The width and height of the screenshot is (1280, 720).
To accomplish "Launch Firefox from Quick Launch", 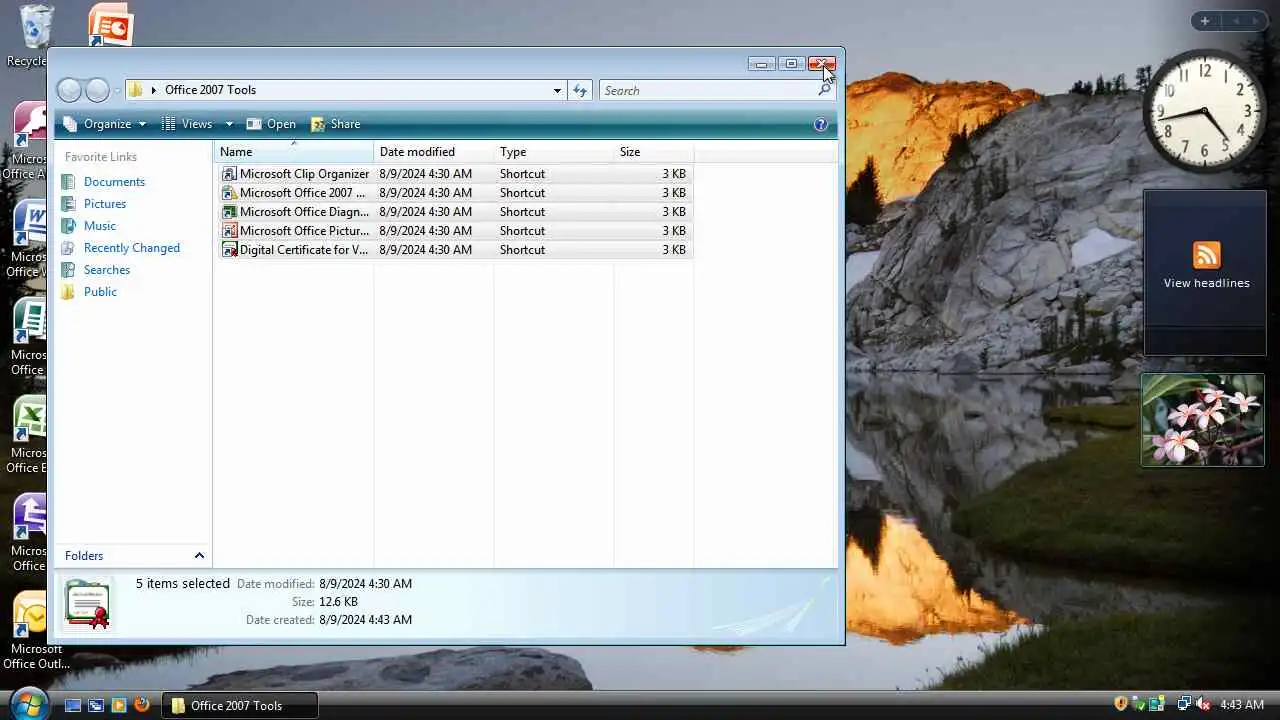I will click(x=142, y=705).
